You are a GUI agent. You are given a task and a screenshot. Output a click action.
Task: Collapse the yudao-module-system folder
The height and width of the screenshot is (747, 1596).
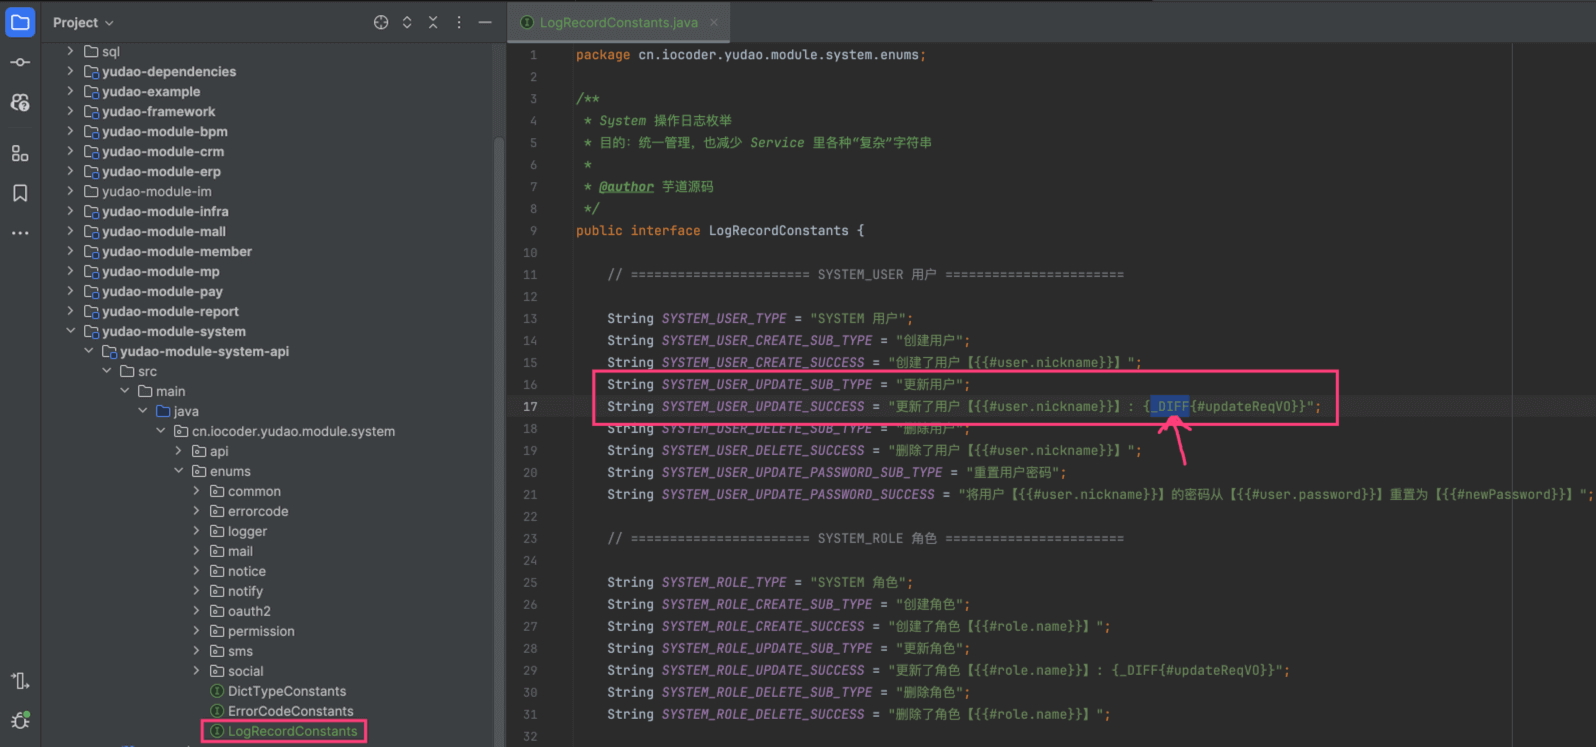click(x=70, y=331)
